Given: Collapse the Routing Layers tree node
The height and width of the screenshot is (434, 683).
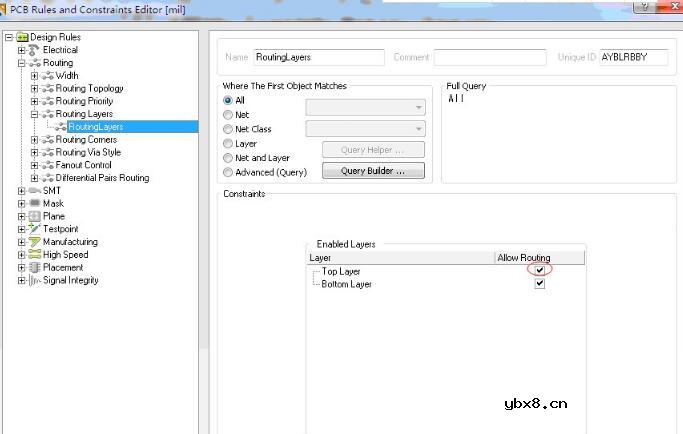Looking at the screenshot, I should 35,114.
